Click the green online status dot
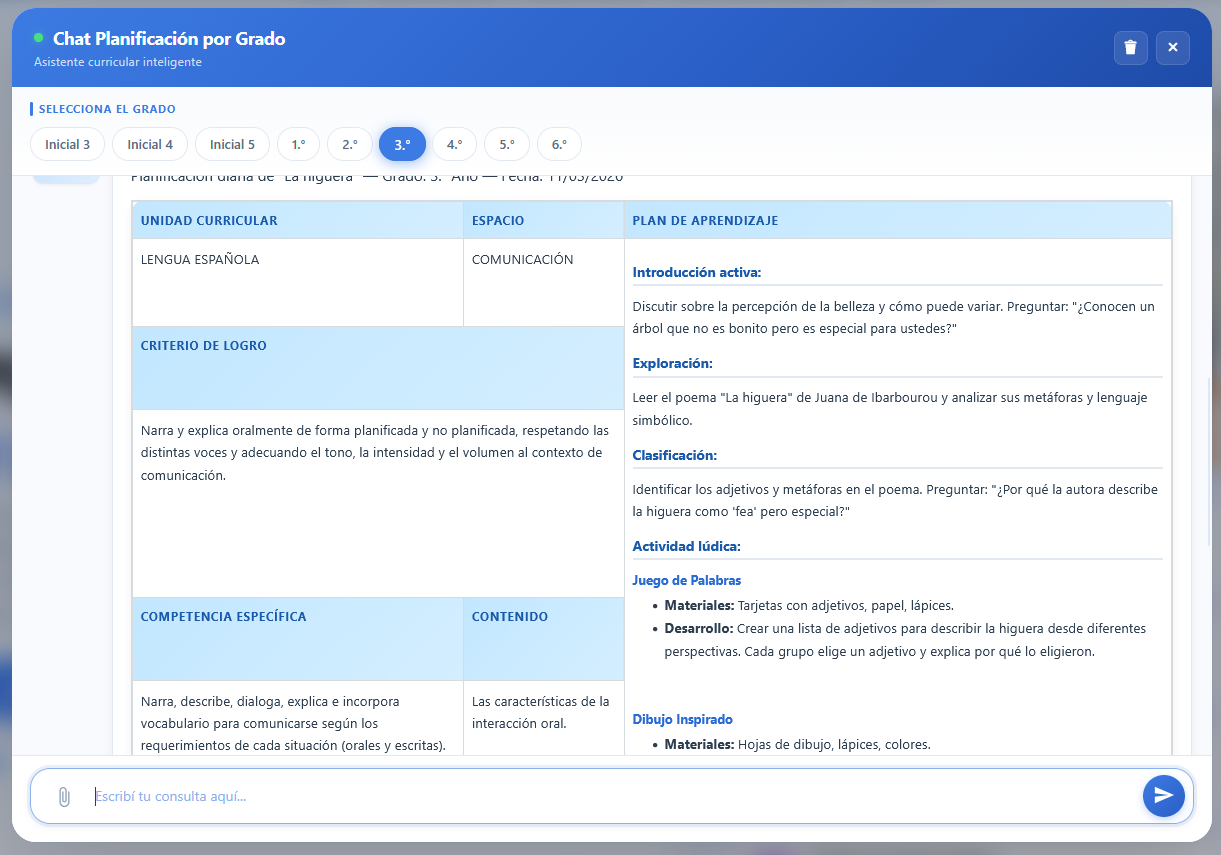Viewport: 1221px width, 855px height. (39, 38)
